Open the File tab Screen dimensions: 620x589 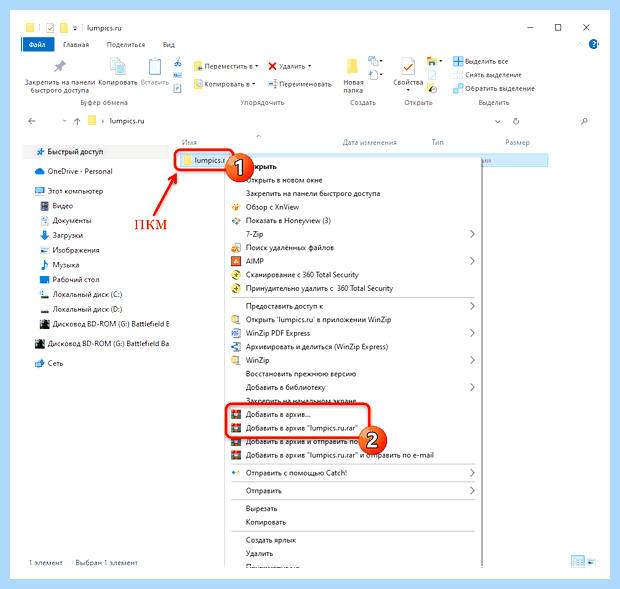click(x=37, y=44)
